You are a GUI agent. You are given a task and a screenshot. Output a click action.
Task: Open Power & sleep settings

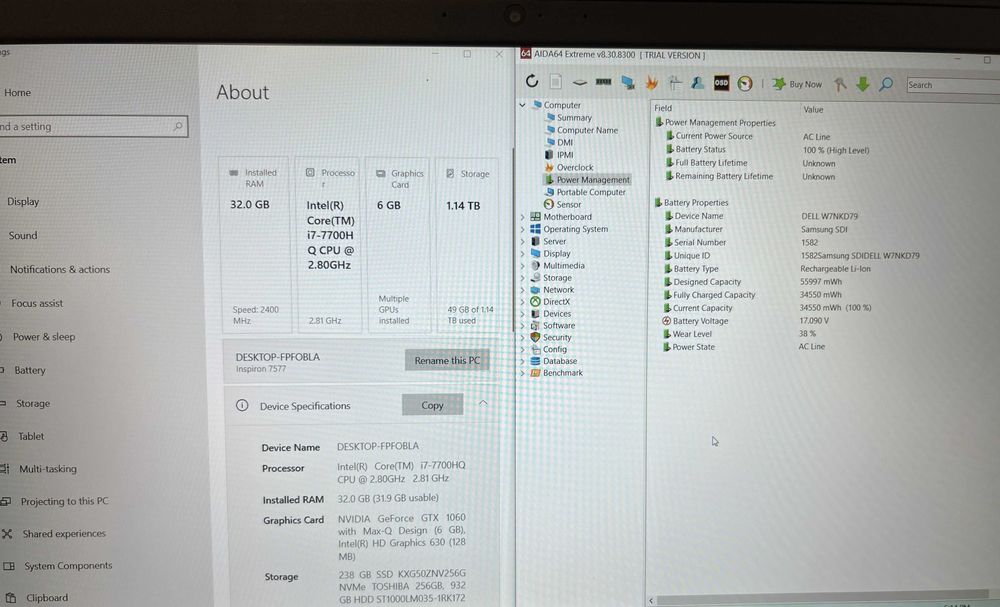point(44,337)
